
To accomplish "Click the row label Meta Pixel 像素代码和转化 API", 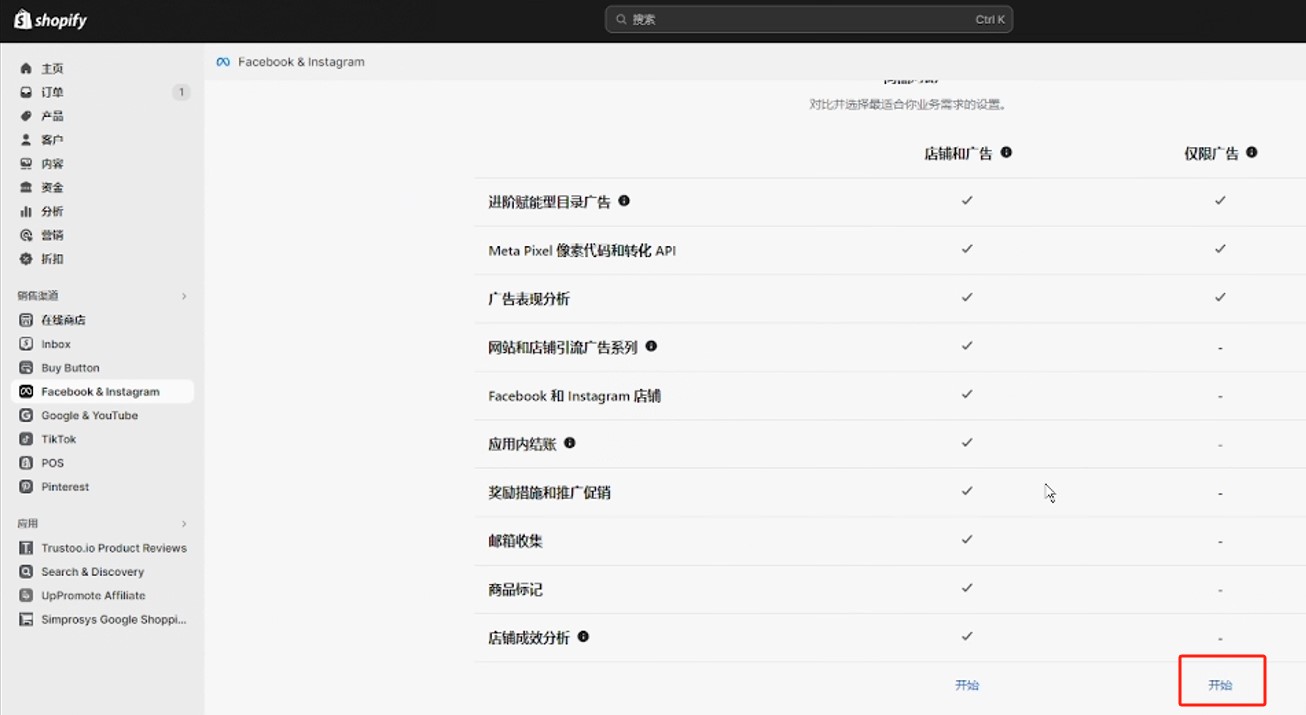I will click(x=582, y=251).
